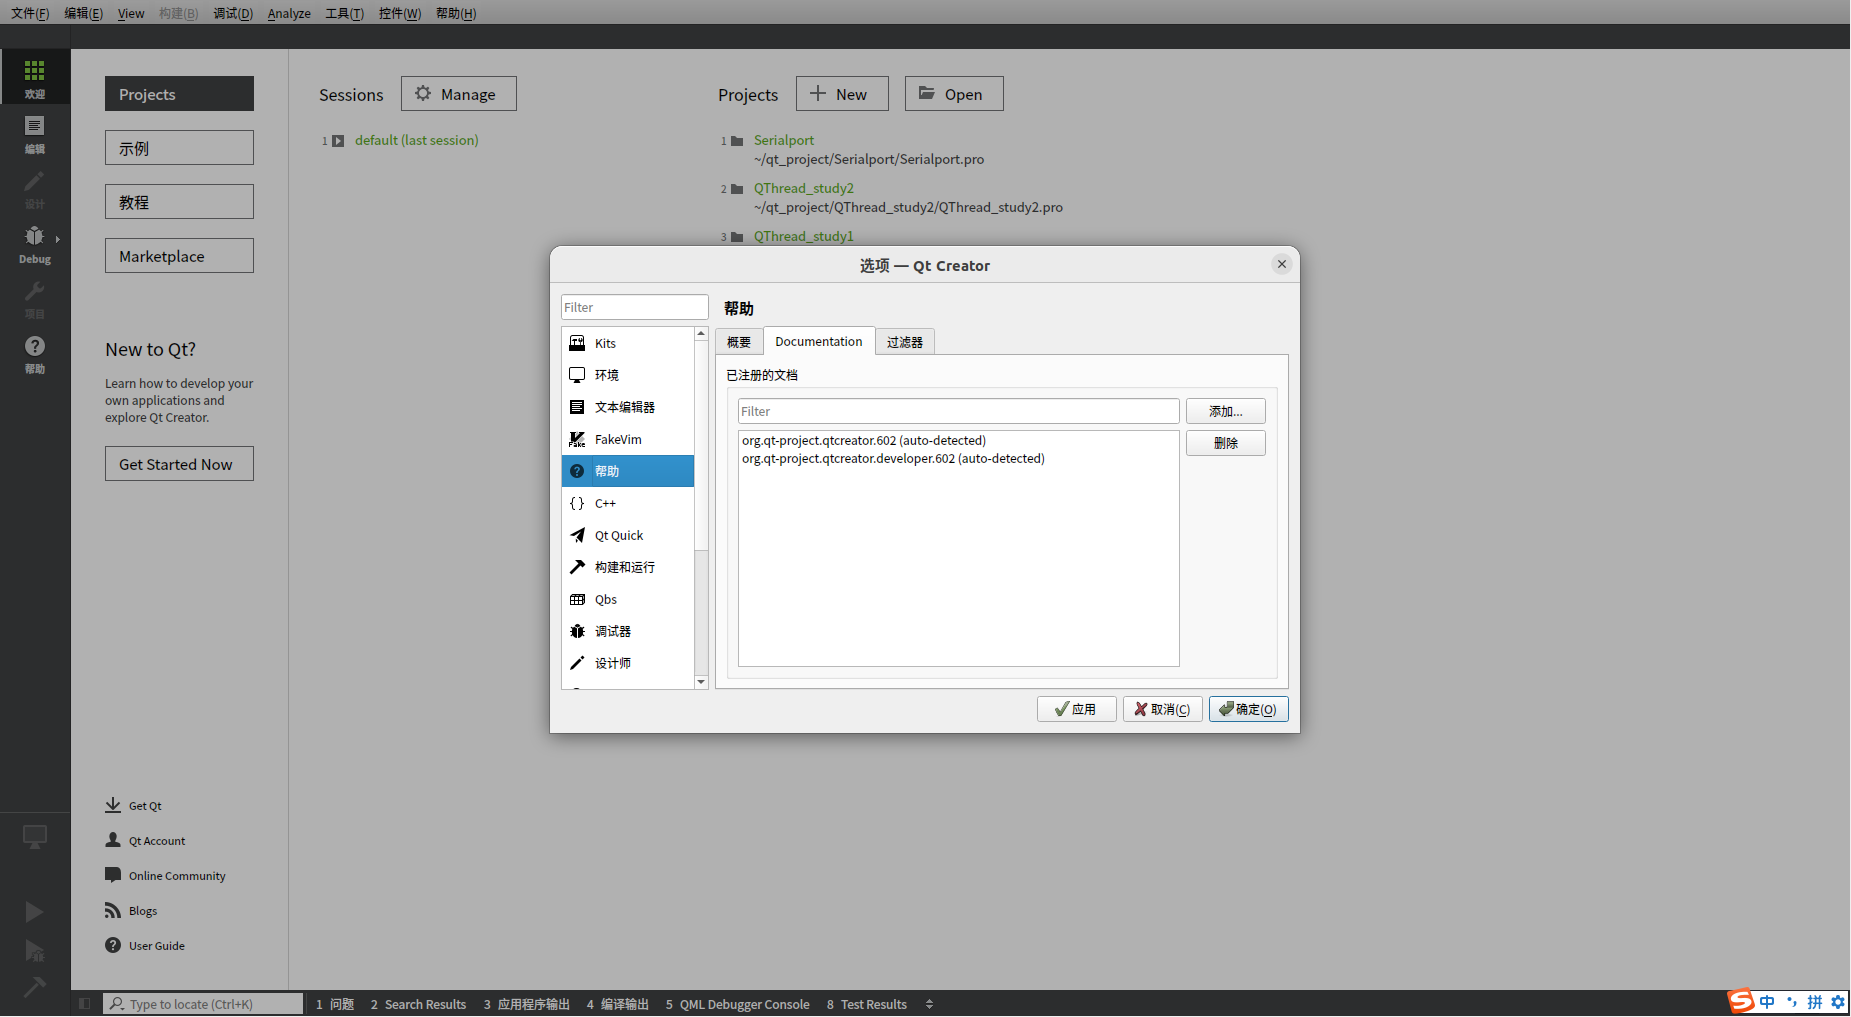Screen dimensions: 1851x1017
Task: Focus the registered documentation Filter field
Action: pos(959,411)
